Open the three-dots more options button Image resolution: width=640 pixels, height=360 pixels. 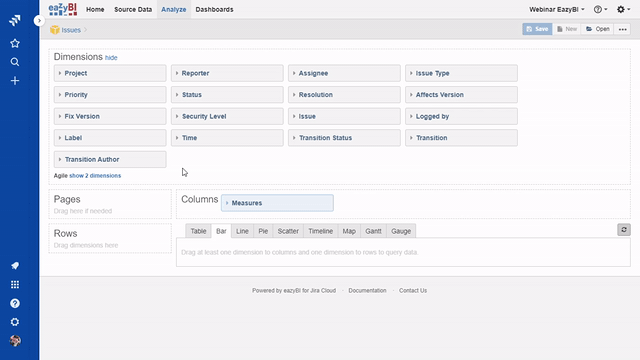[622, 29]
